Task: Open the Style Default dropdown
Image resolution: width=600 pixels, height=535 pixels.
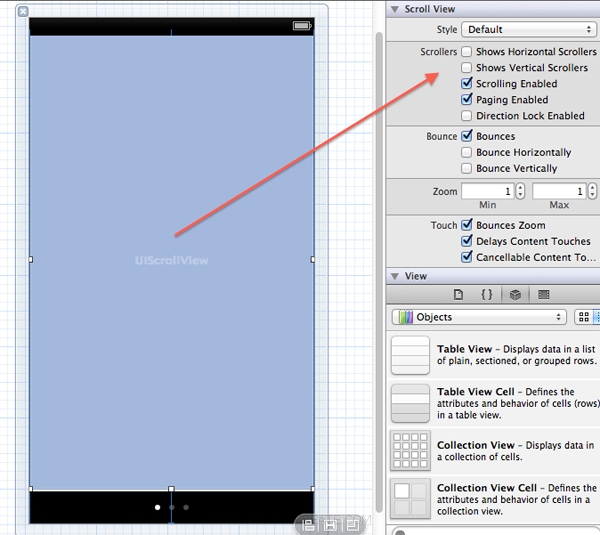Action: (529, 29)
